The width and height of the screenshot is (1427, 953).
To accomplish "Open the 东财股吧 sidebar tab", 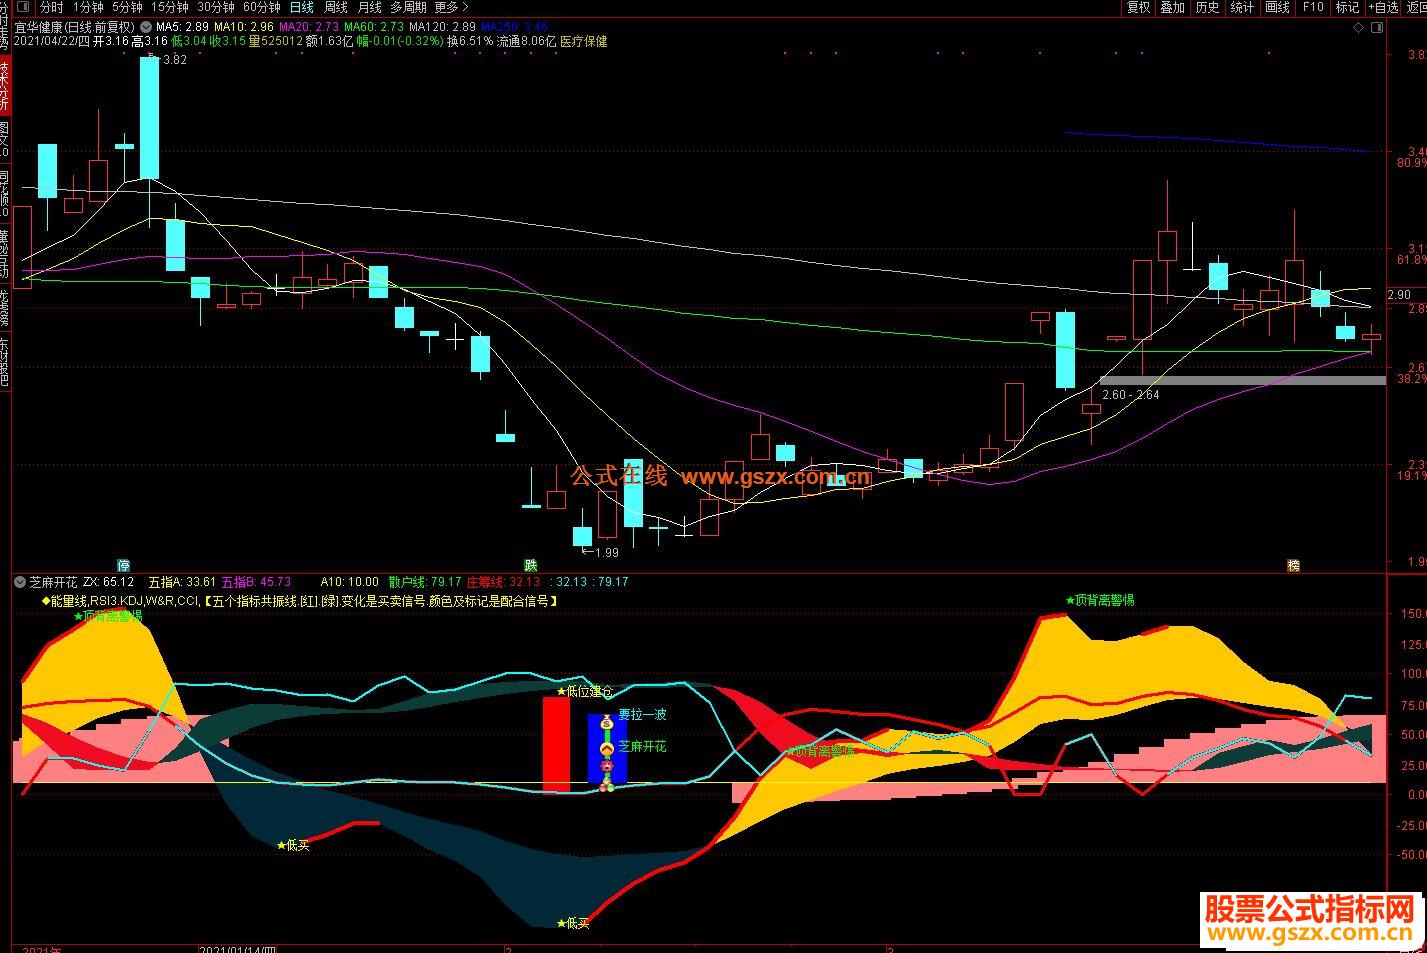I will (5, 361).
